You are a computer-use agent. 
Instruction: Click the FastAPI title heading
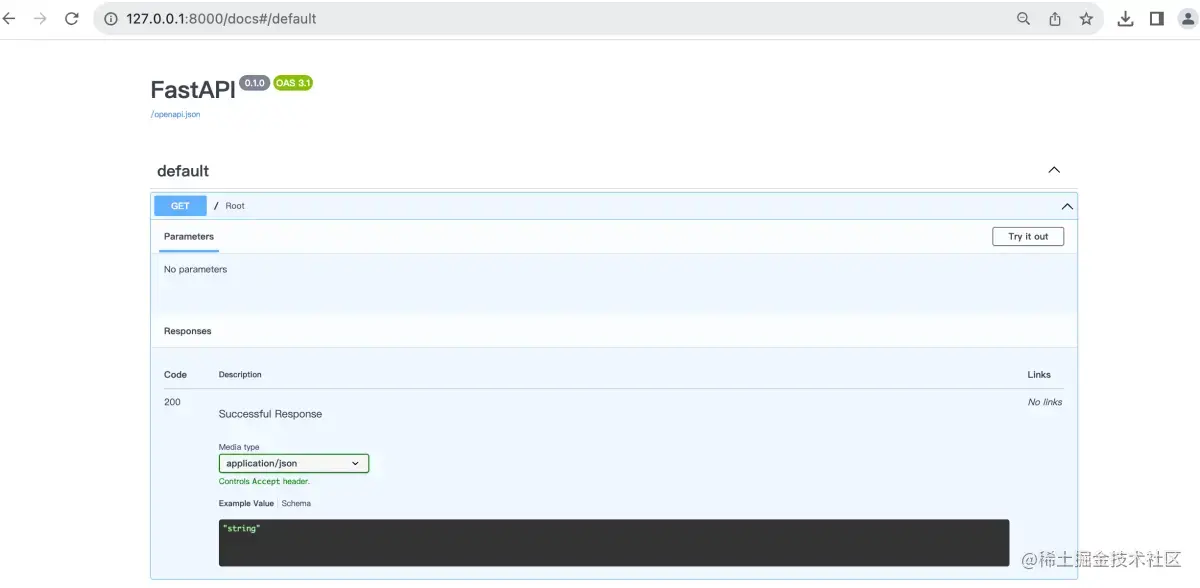[193, 89]
